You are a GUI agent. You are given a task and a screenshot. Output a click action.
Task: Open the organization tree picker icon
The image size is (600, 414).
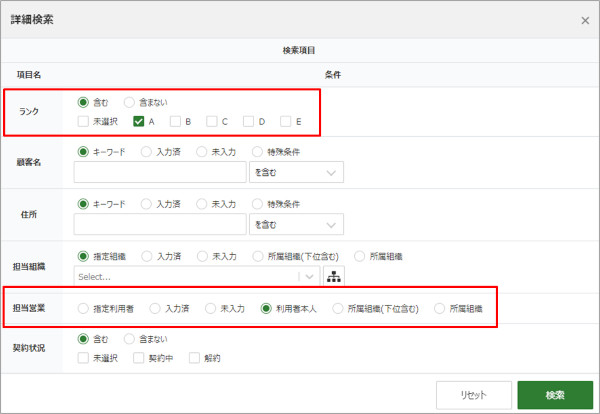point(334,276)
